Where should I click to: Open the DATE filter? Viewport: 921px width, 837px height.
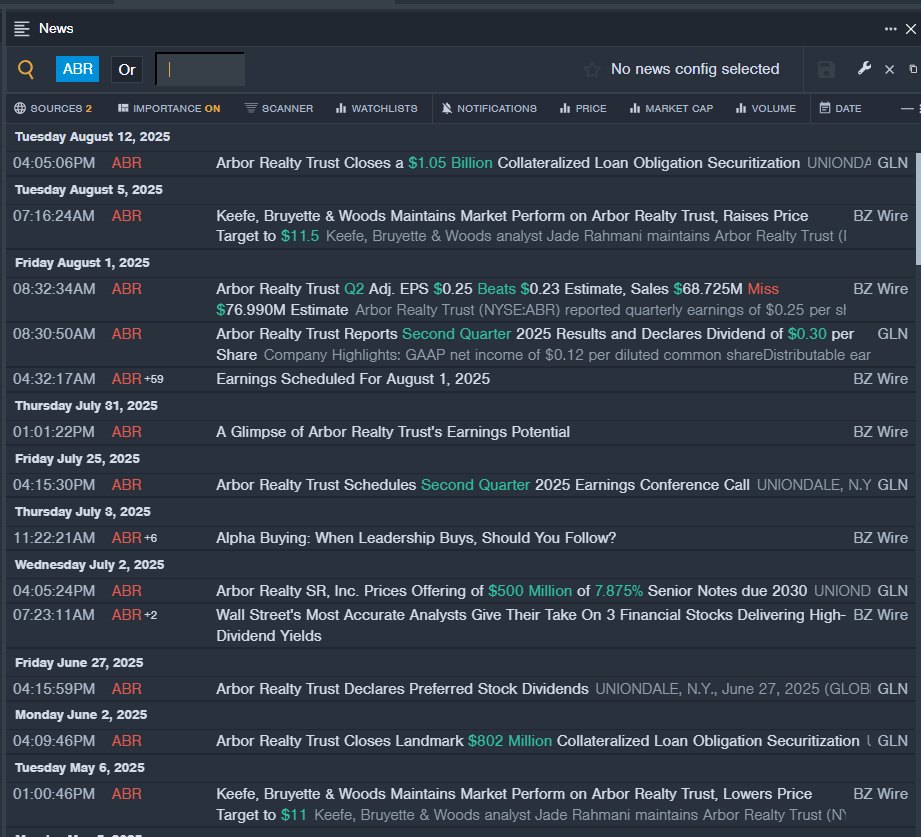(x=841, y=108)
